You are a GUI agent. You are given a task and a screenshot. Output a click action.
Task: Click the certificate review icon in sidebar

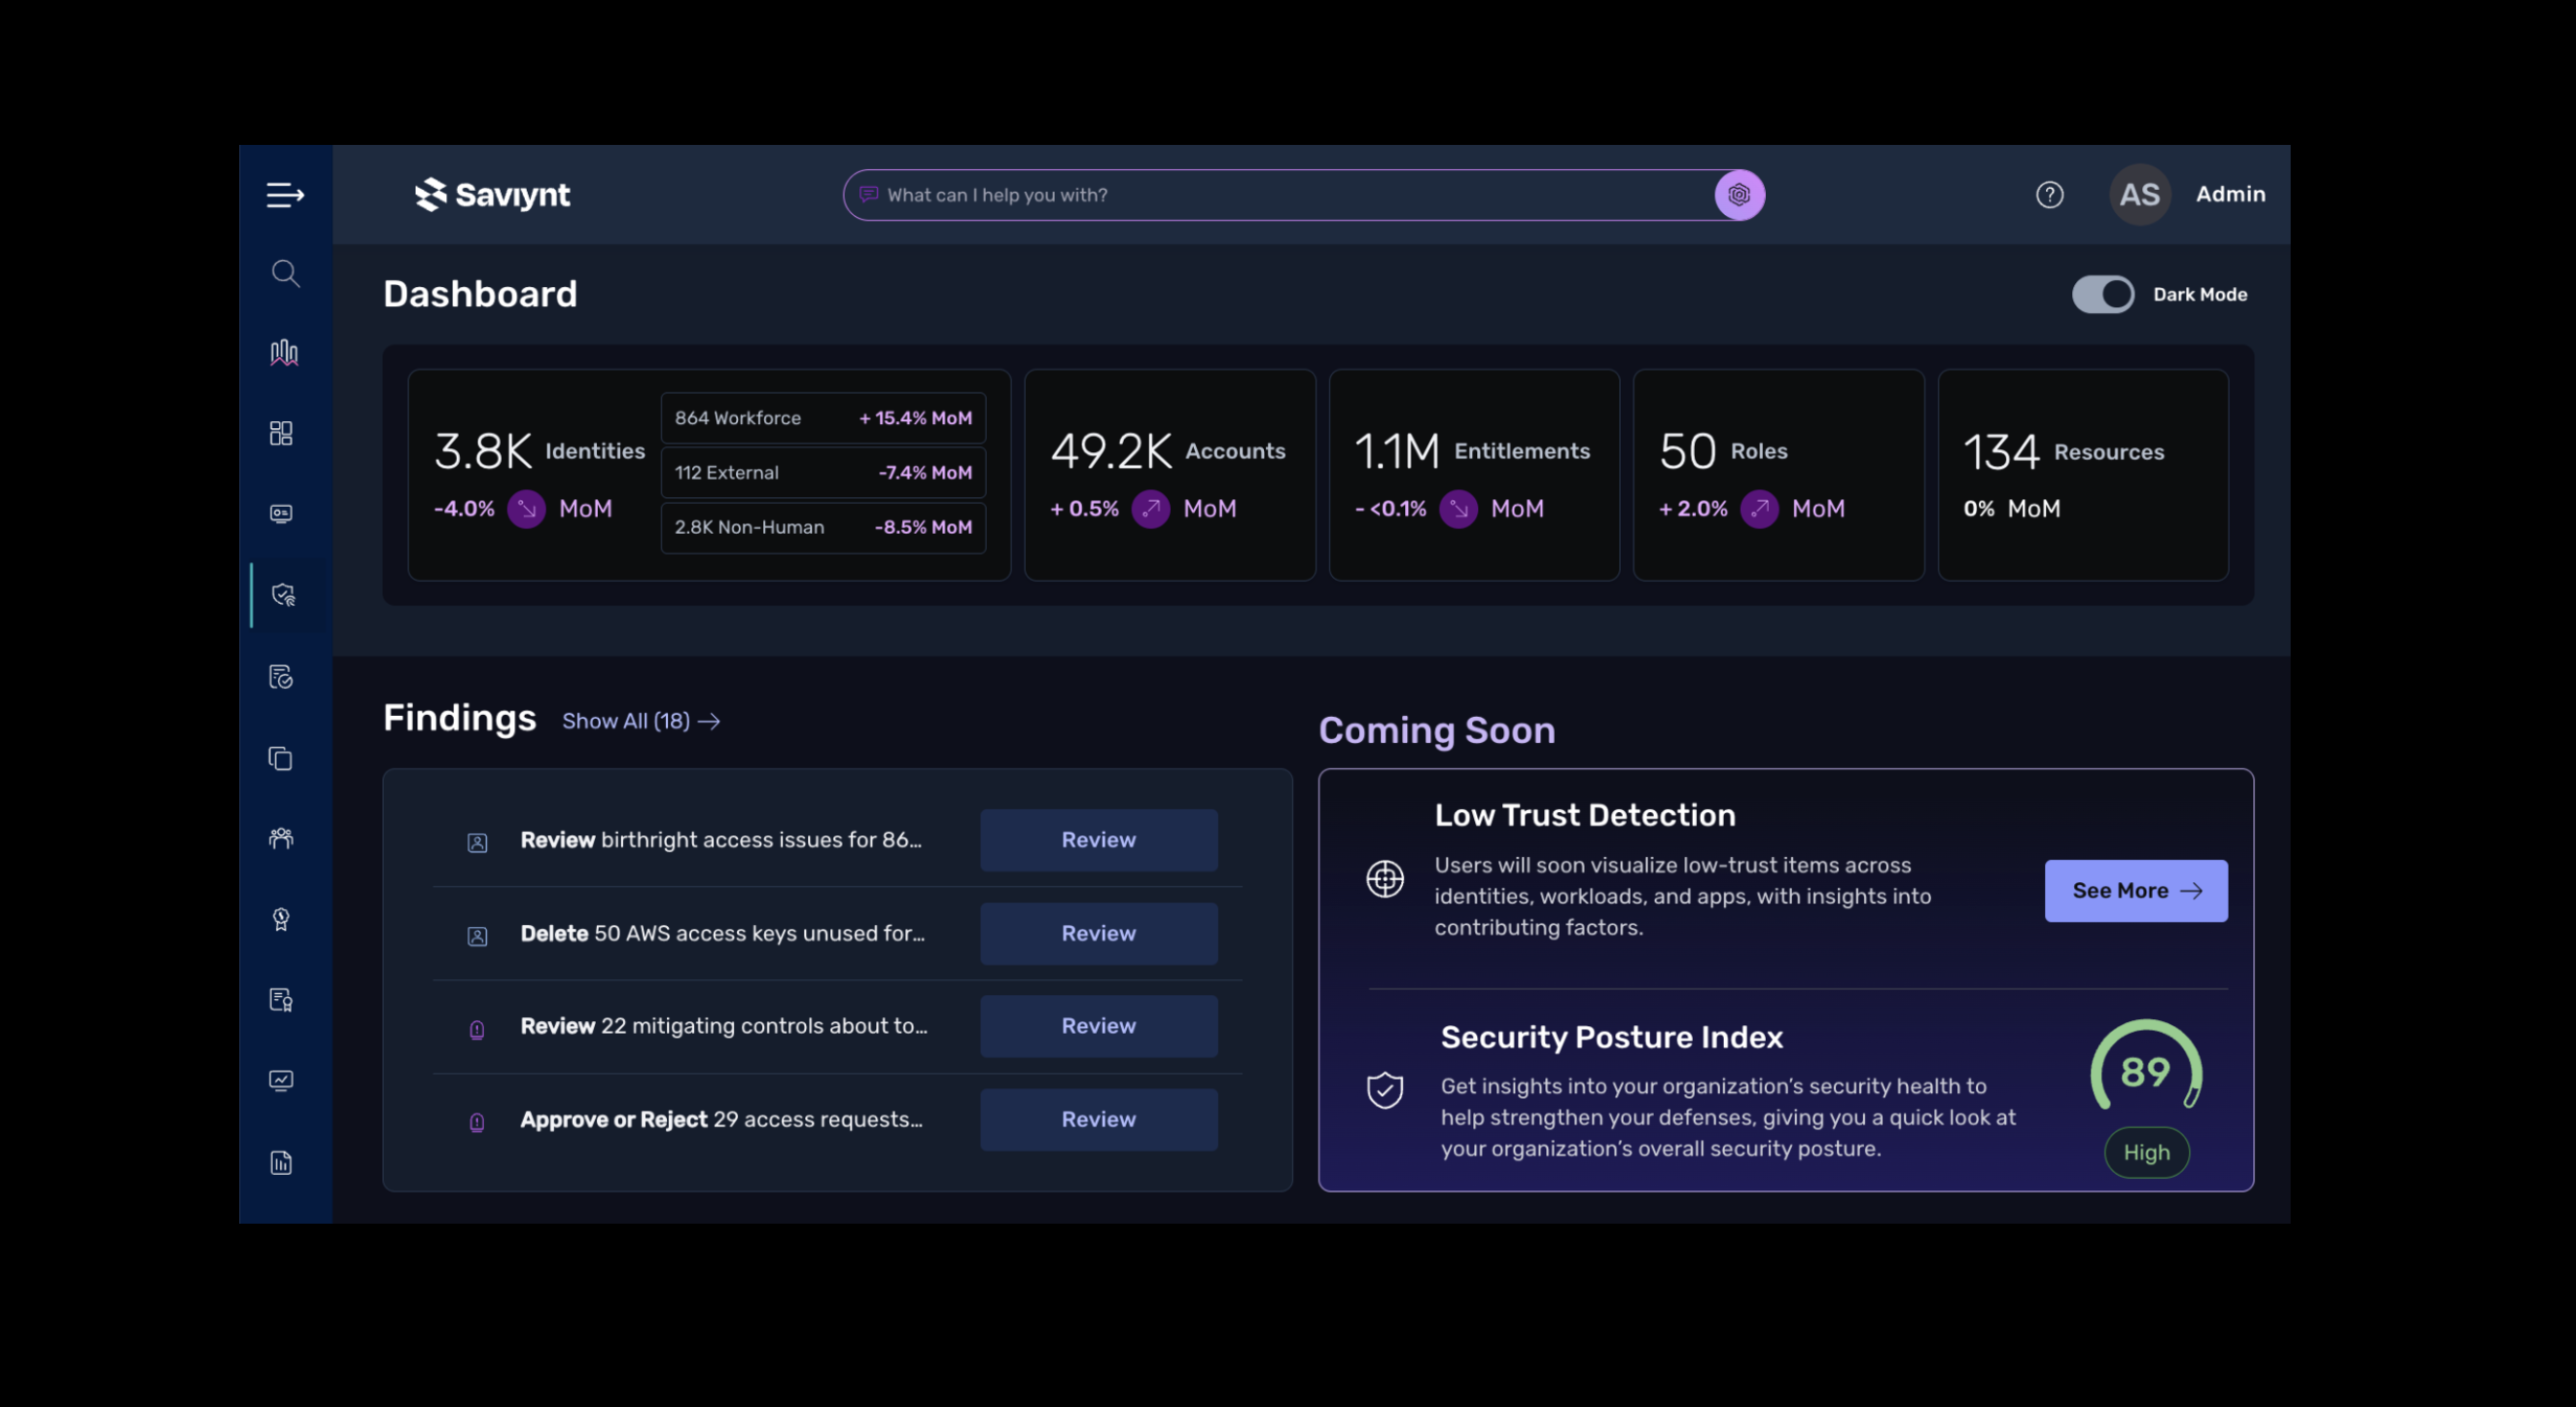click(x=281, y=677)
